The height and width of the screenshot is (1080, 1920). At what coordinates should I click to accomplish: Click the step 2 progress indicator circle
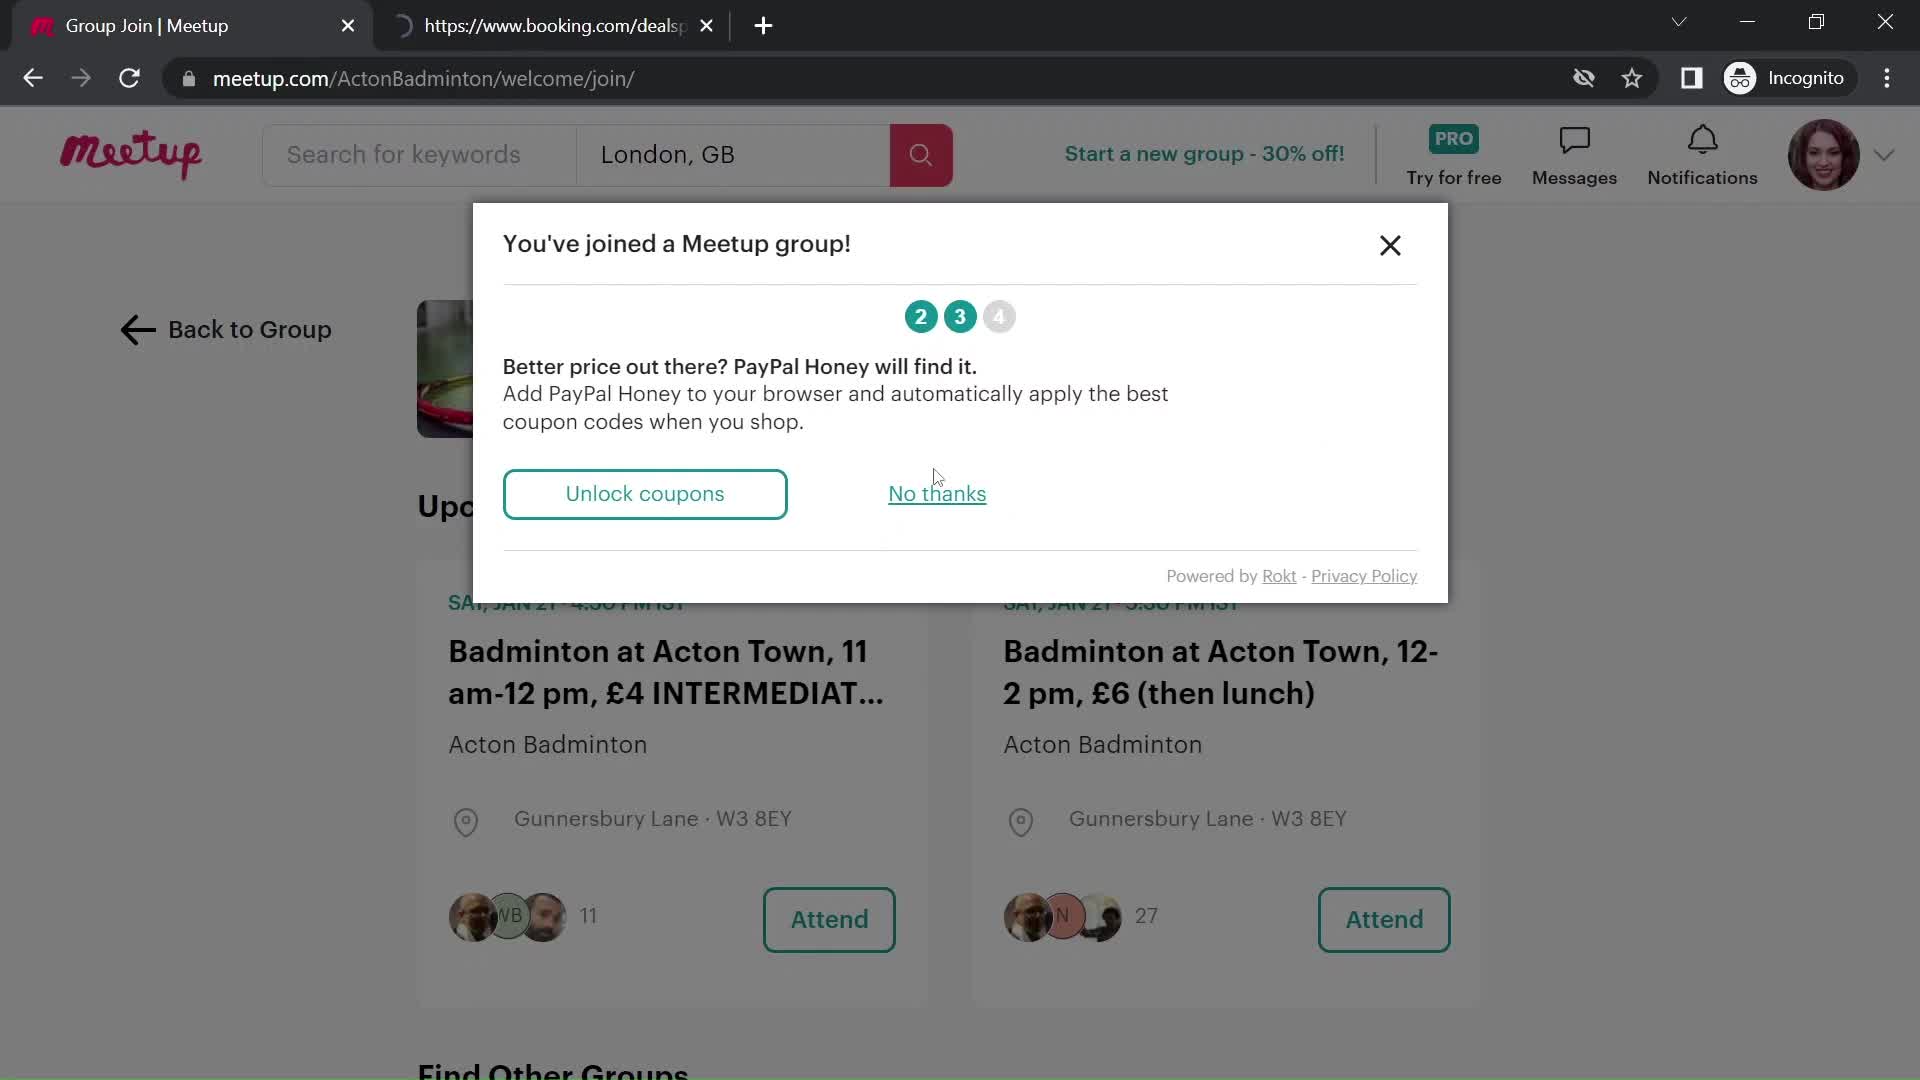point(922,316)
